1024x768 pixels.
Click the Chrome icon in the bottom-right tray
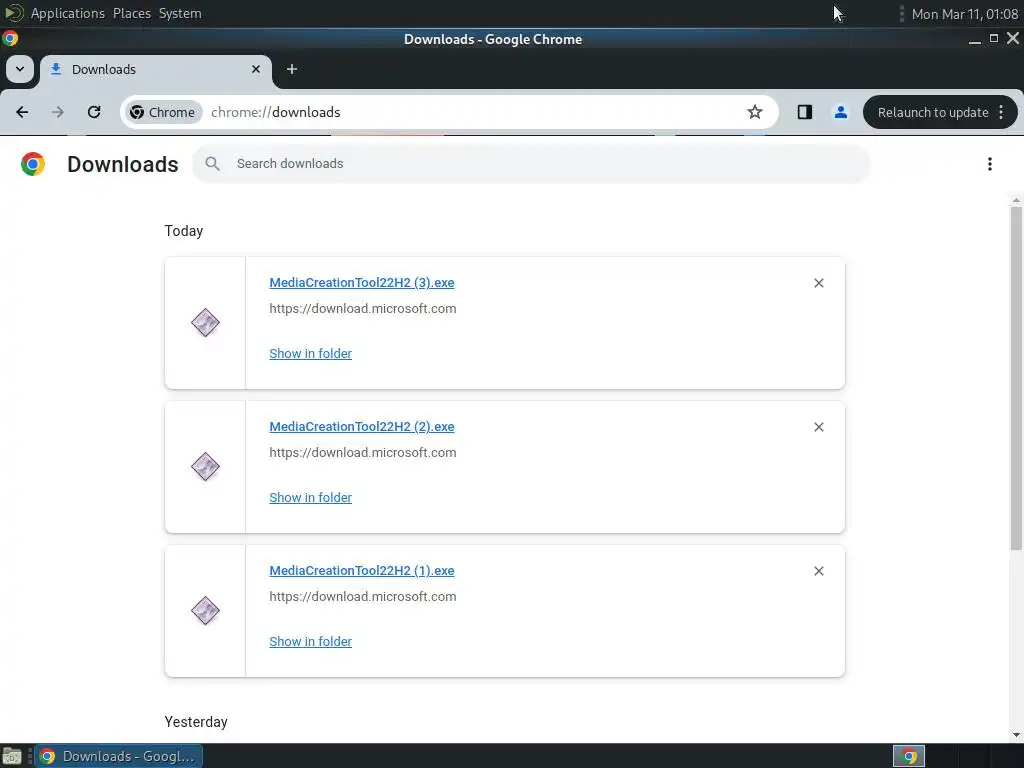tap(908, 756)
